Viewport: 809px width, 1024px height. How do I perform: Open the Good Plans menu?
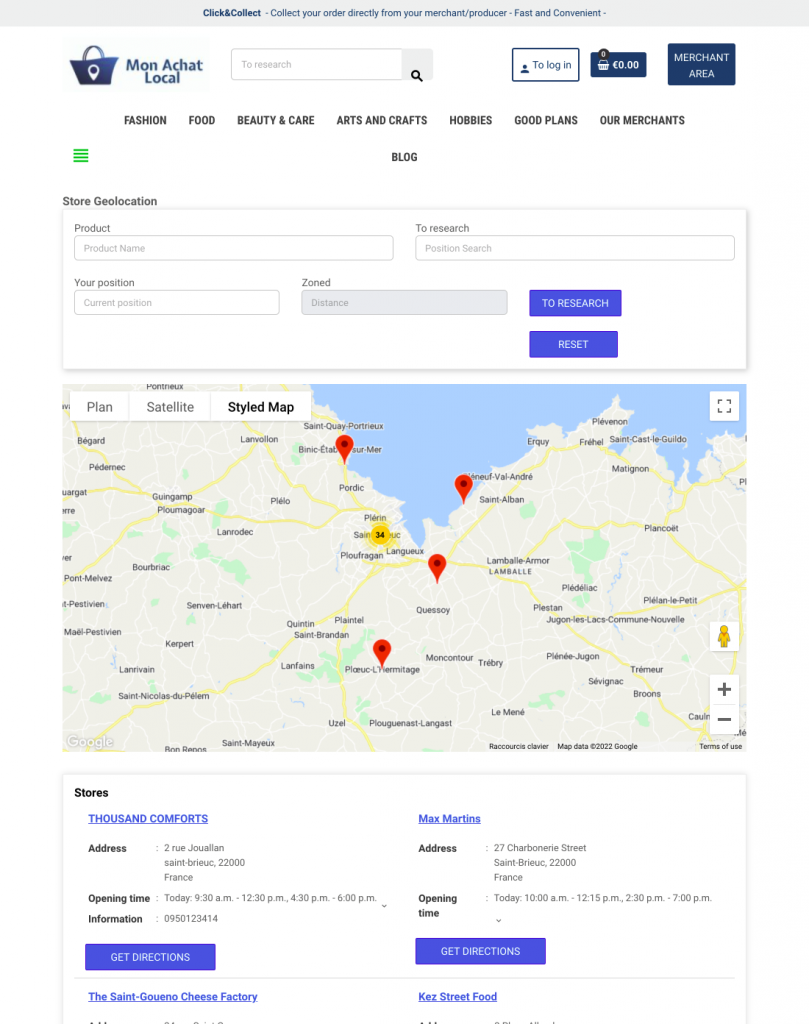(546, 120)
